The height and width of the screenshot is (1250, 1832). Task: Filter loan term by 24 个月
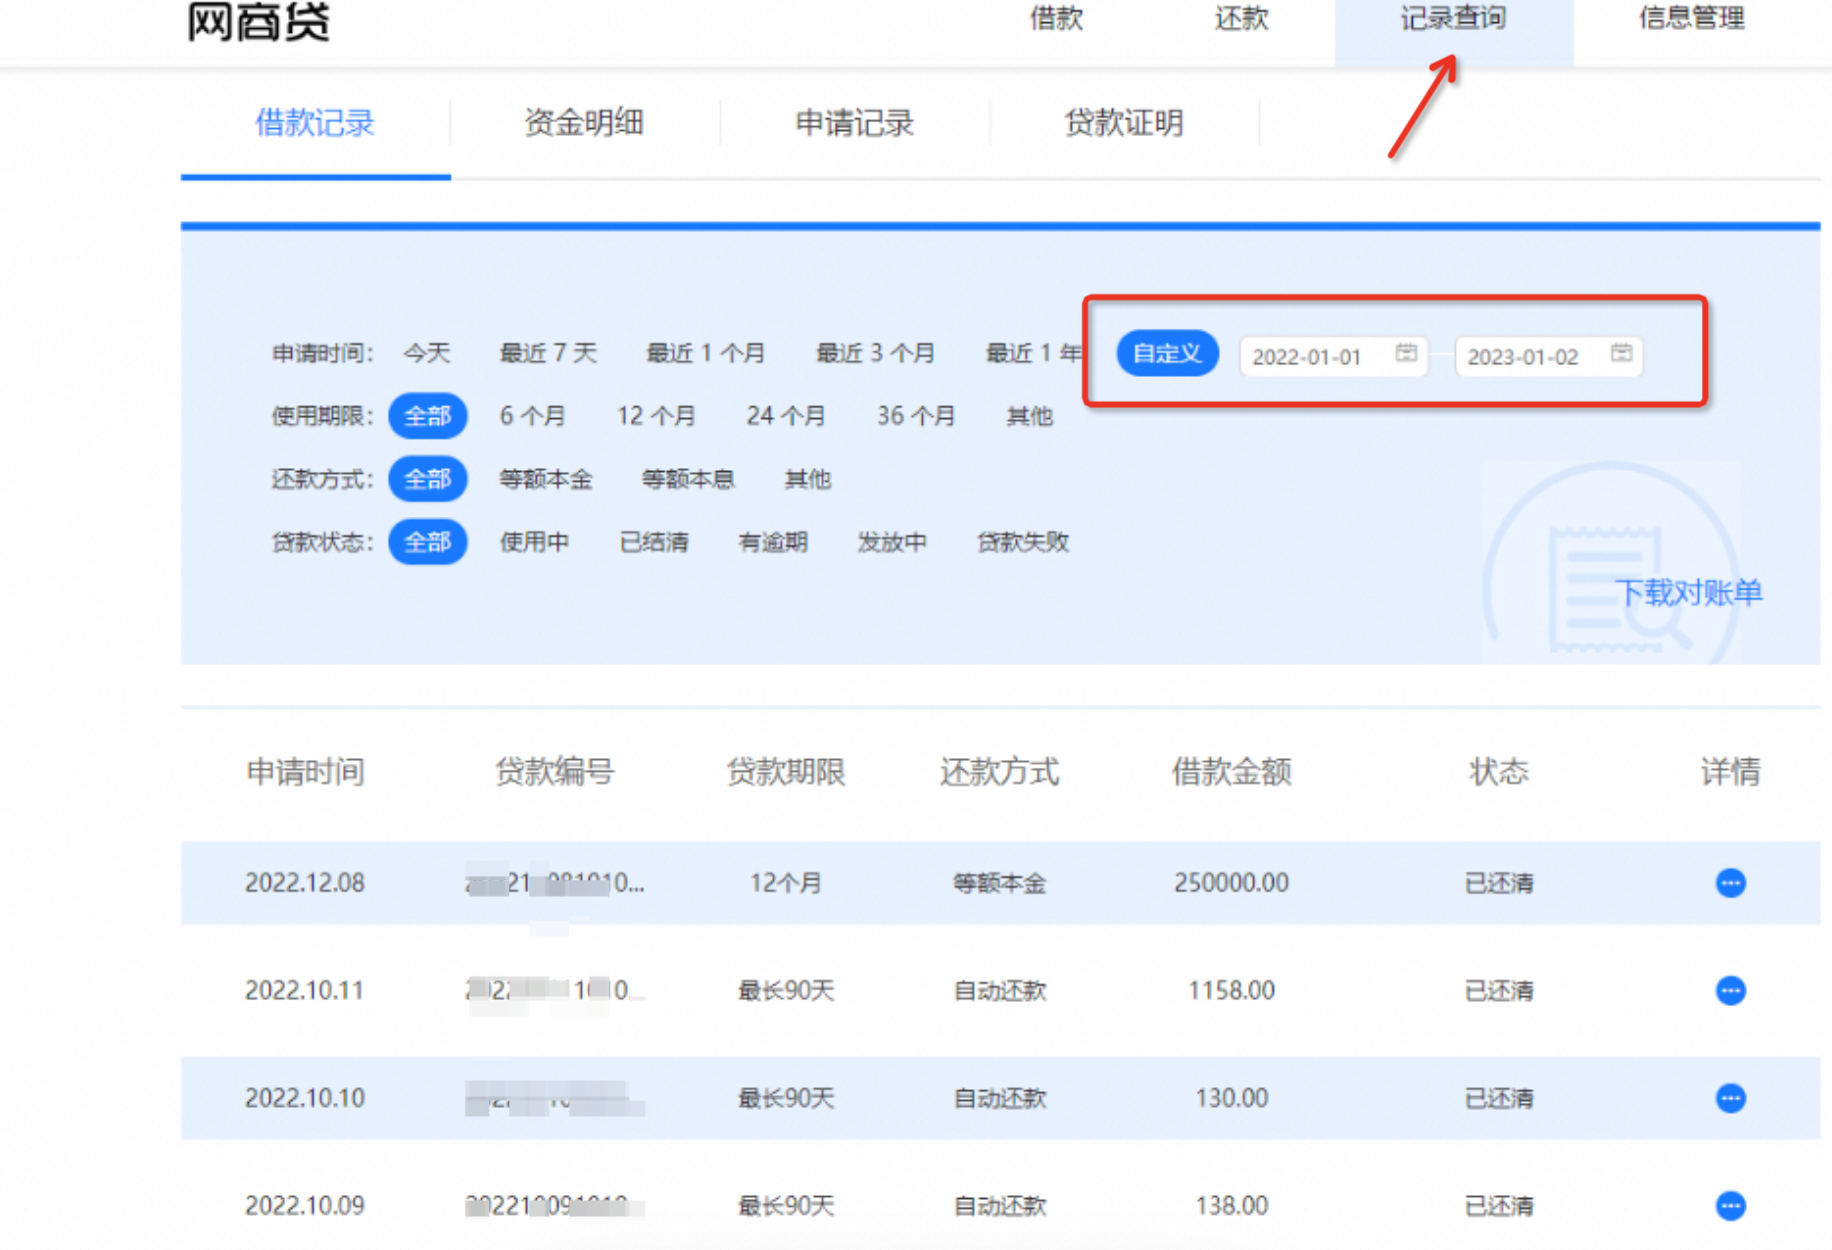tap(785, 416)
